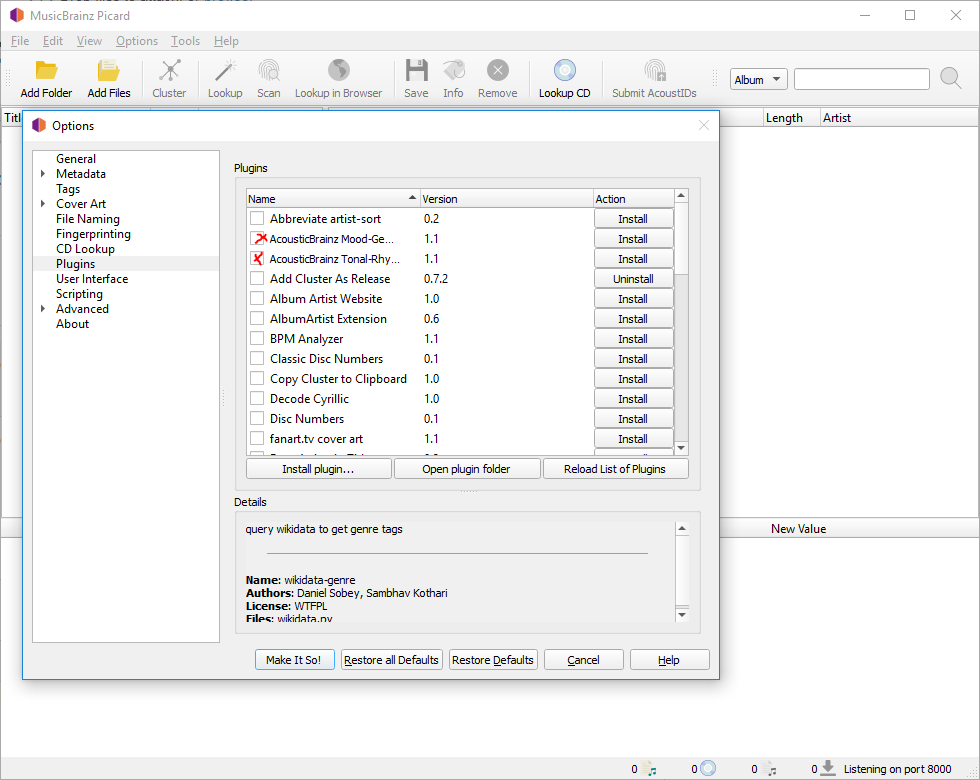Viewport: 980px width, 780px height.
Task: Open the File menu
Action: 20,41
